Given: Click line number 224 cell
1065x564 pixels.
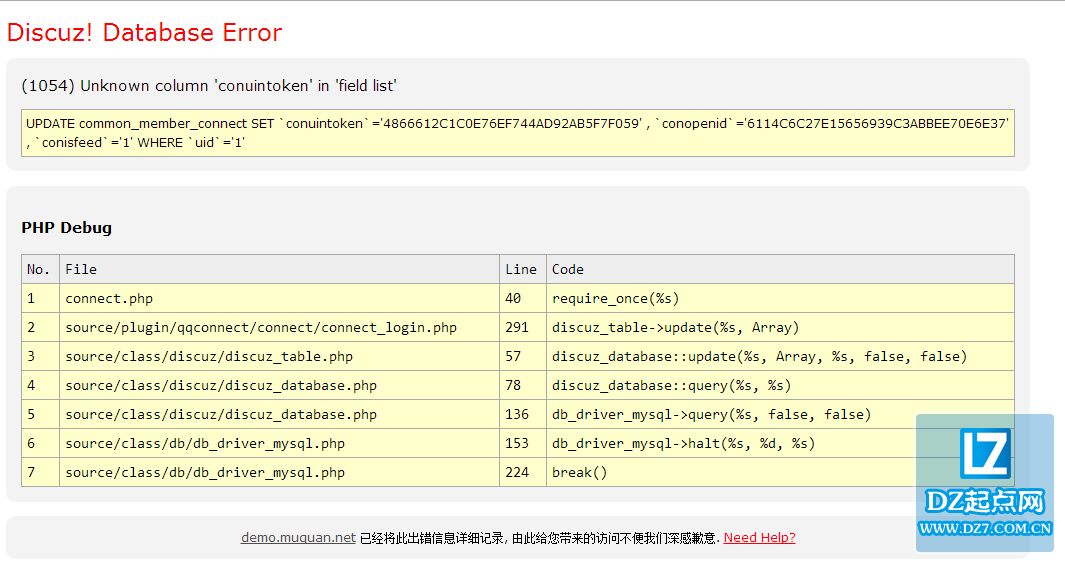Looking at the screenshot, I should [x=523, y=472].
